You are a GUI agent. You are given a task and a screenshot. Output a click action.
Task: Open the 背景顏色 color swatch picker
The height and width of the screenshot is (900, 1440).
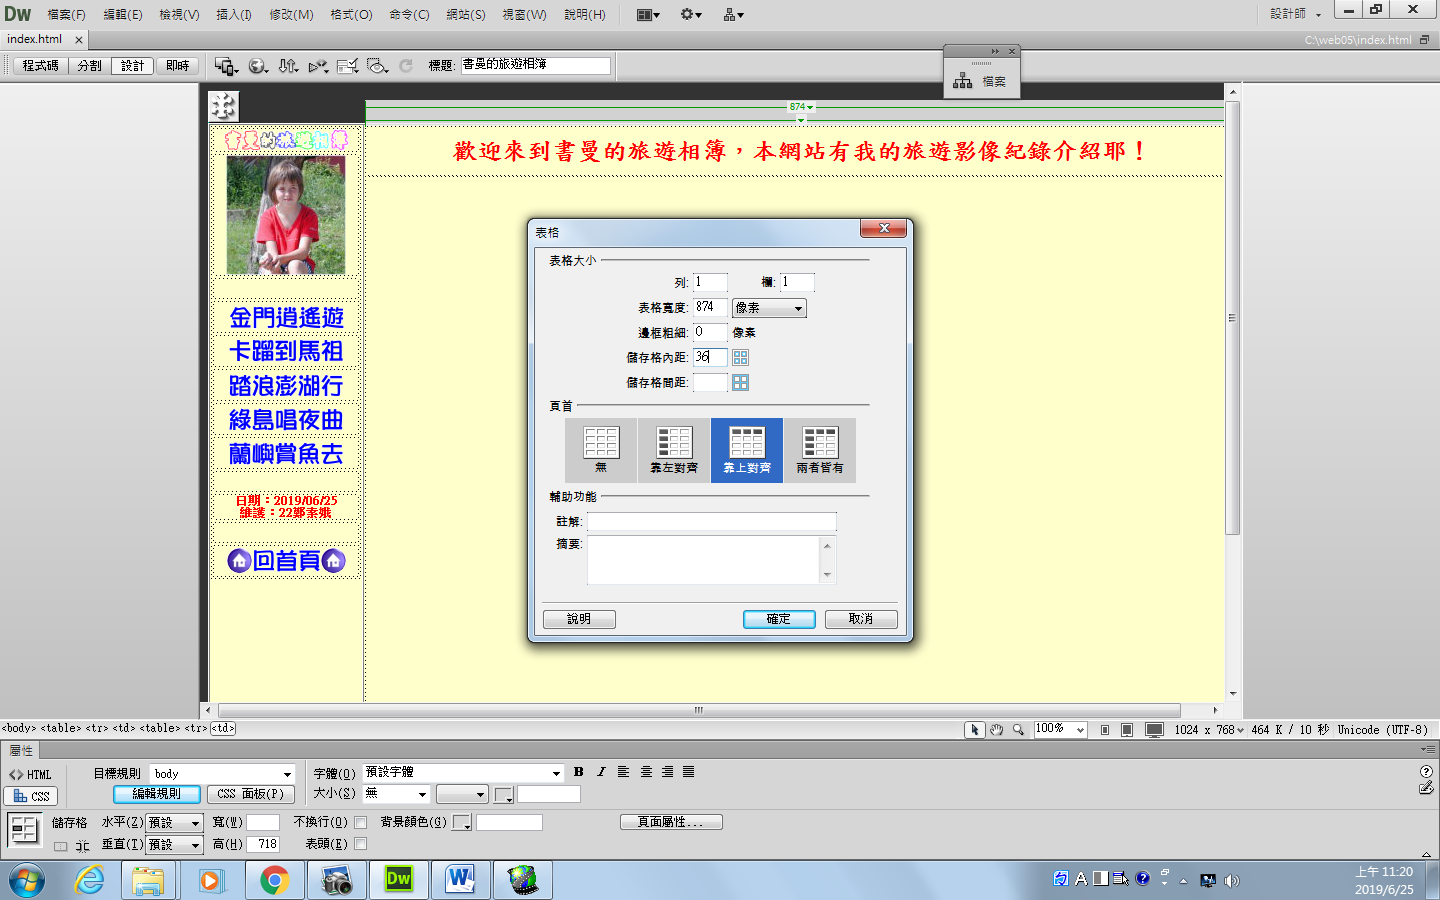click(462, 822)
